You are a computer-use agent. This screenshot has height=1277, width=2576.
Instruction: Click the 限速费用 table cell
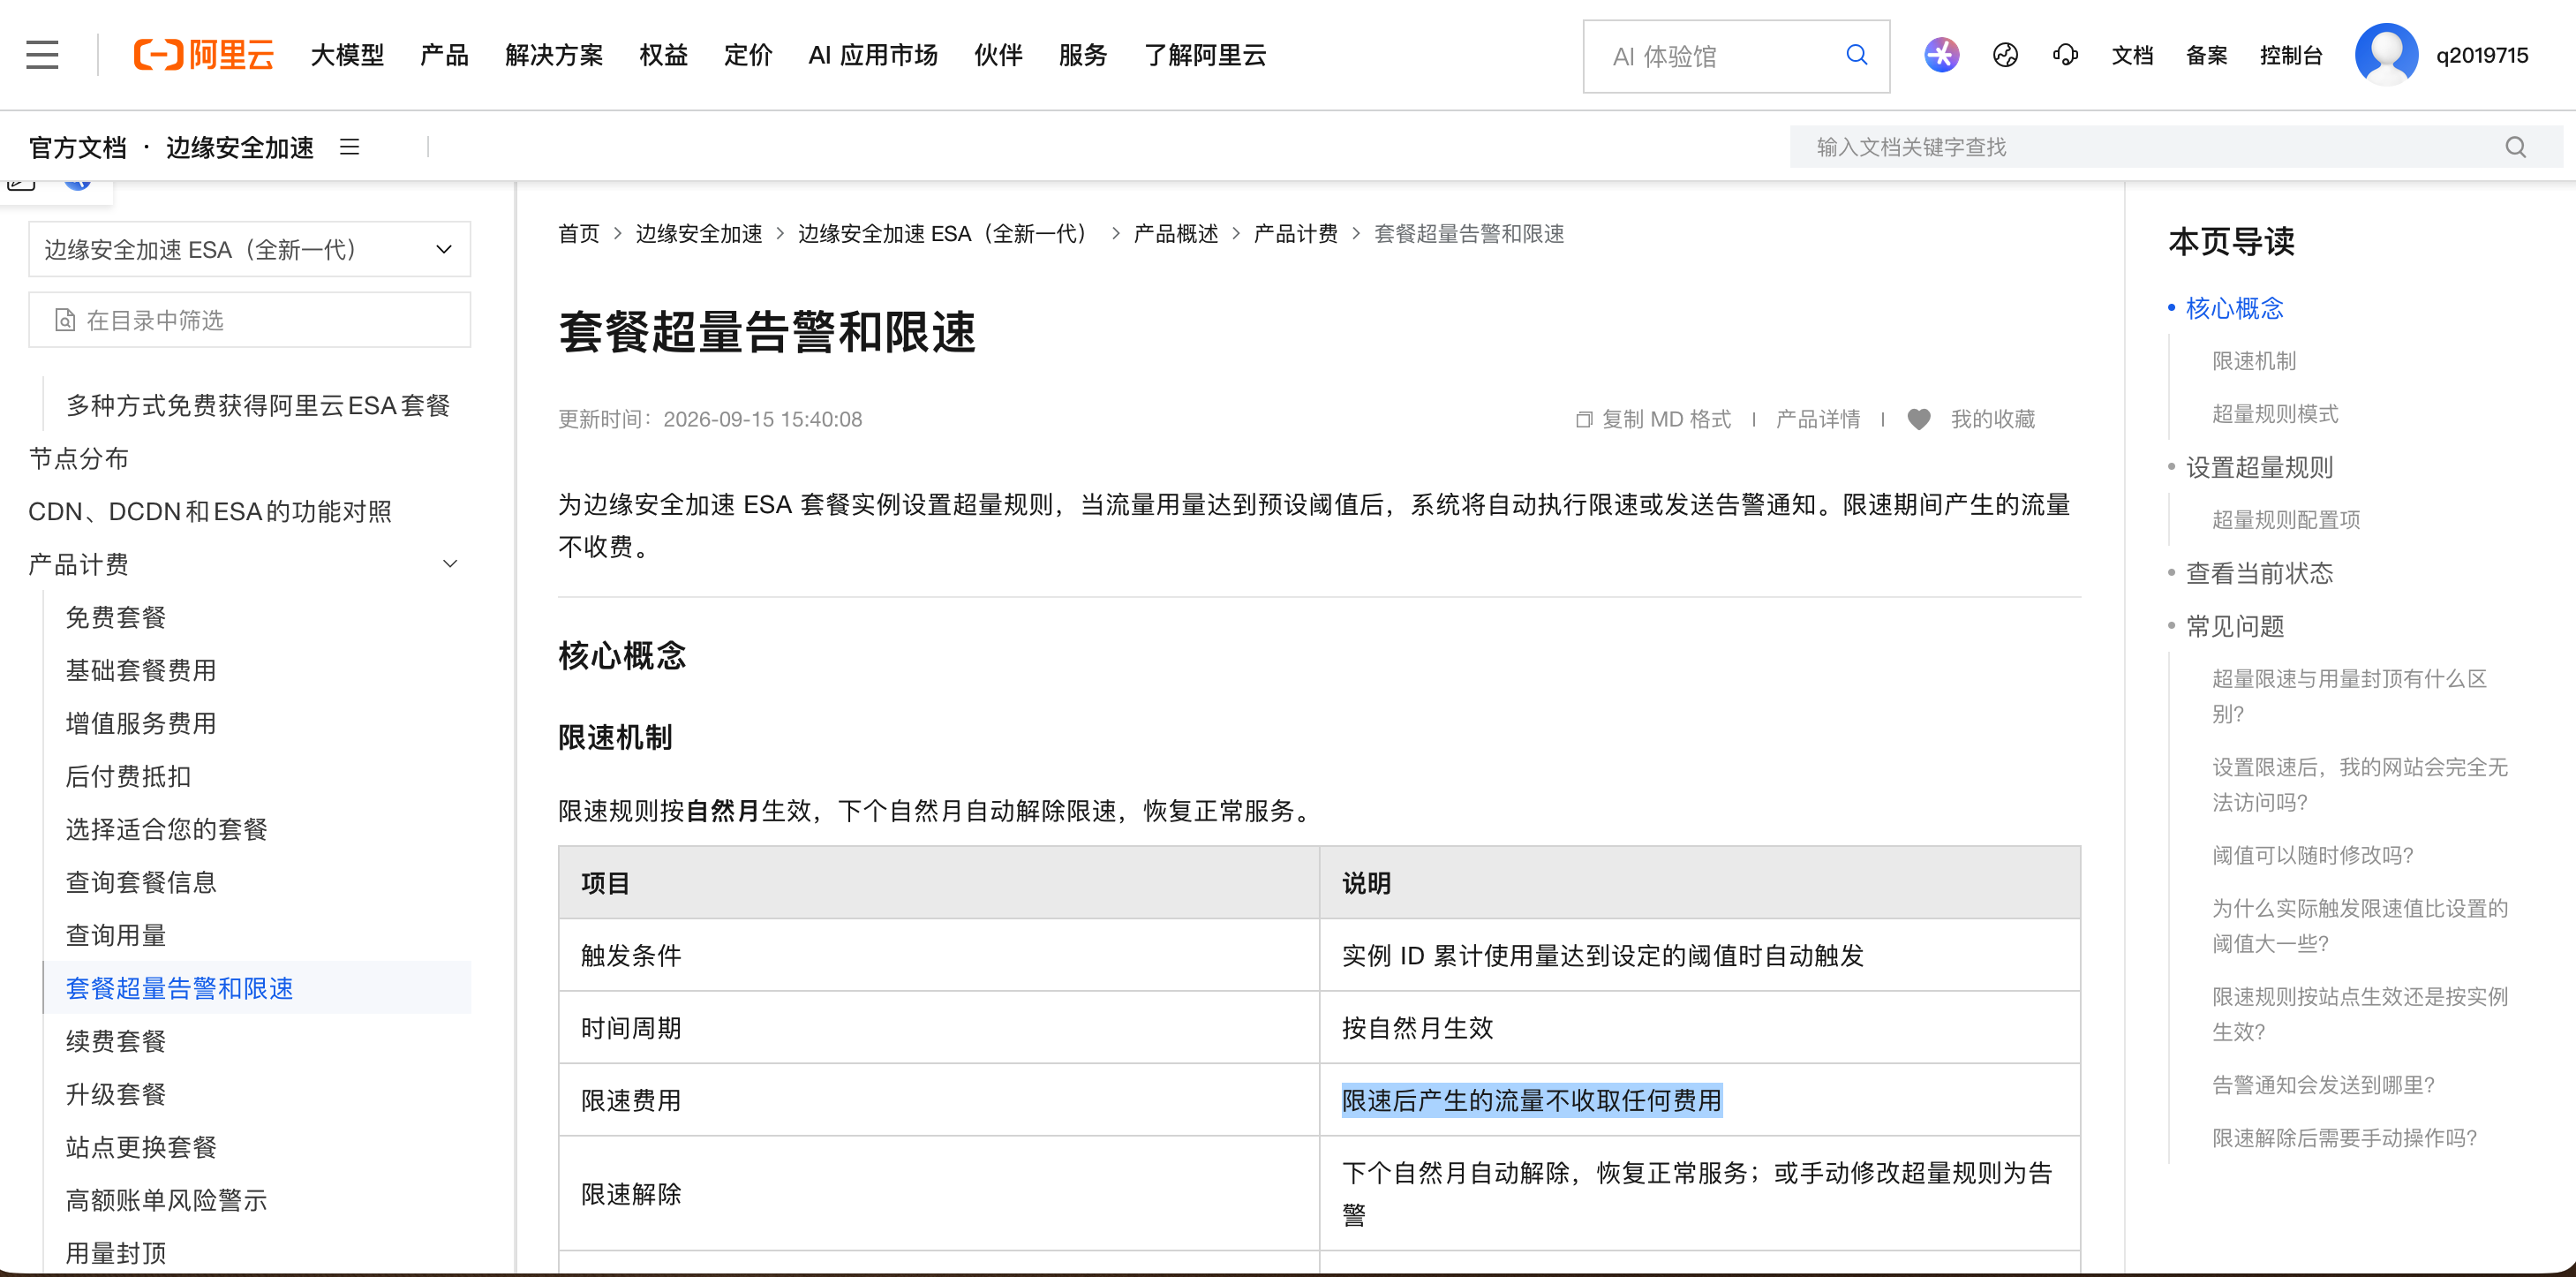click(939, 1100)
